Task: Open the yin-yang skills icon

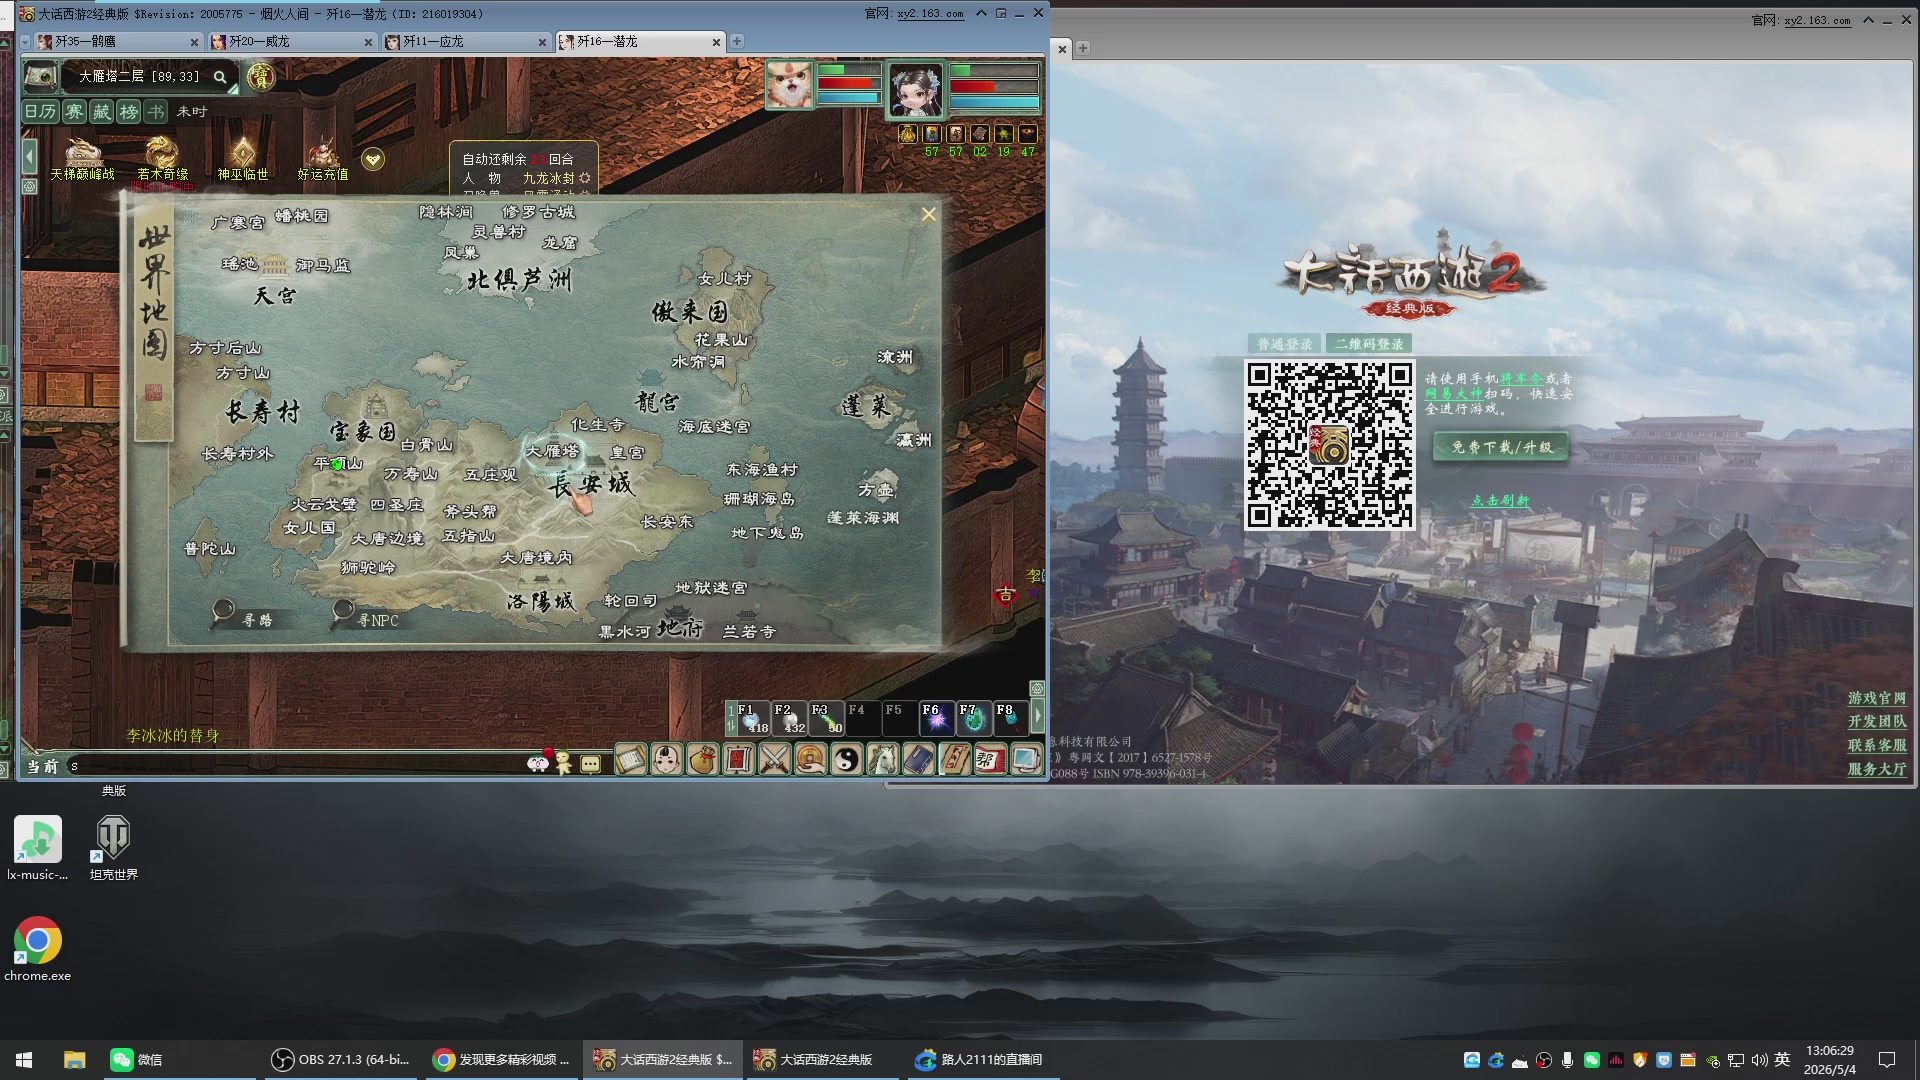Action: point(846,761)
